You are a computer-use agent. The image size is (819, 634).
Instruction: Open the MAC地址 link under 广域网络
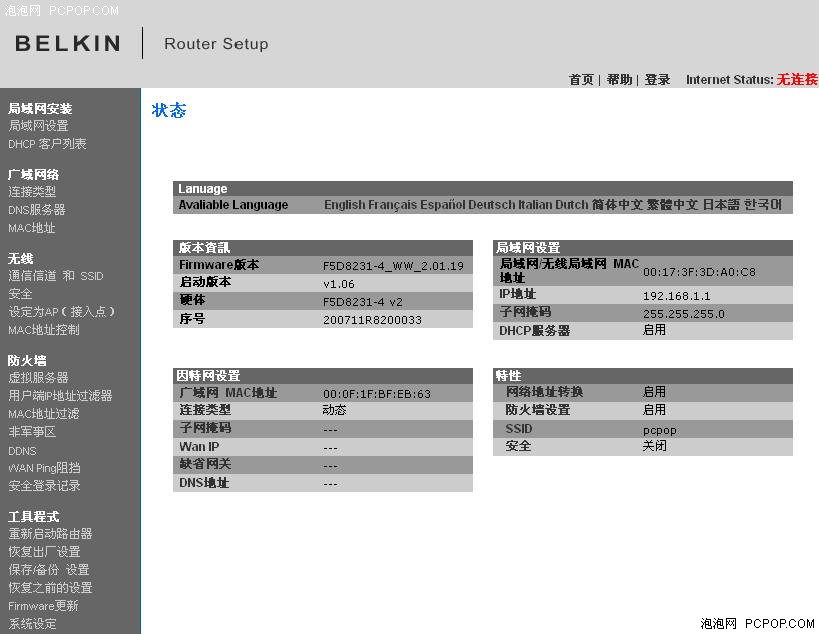point(31,228)
